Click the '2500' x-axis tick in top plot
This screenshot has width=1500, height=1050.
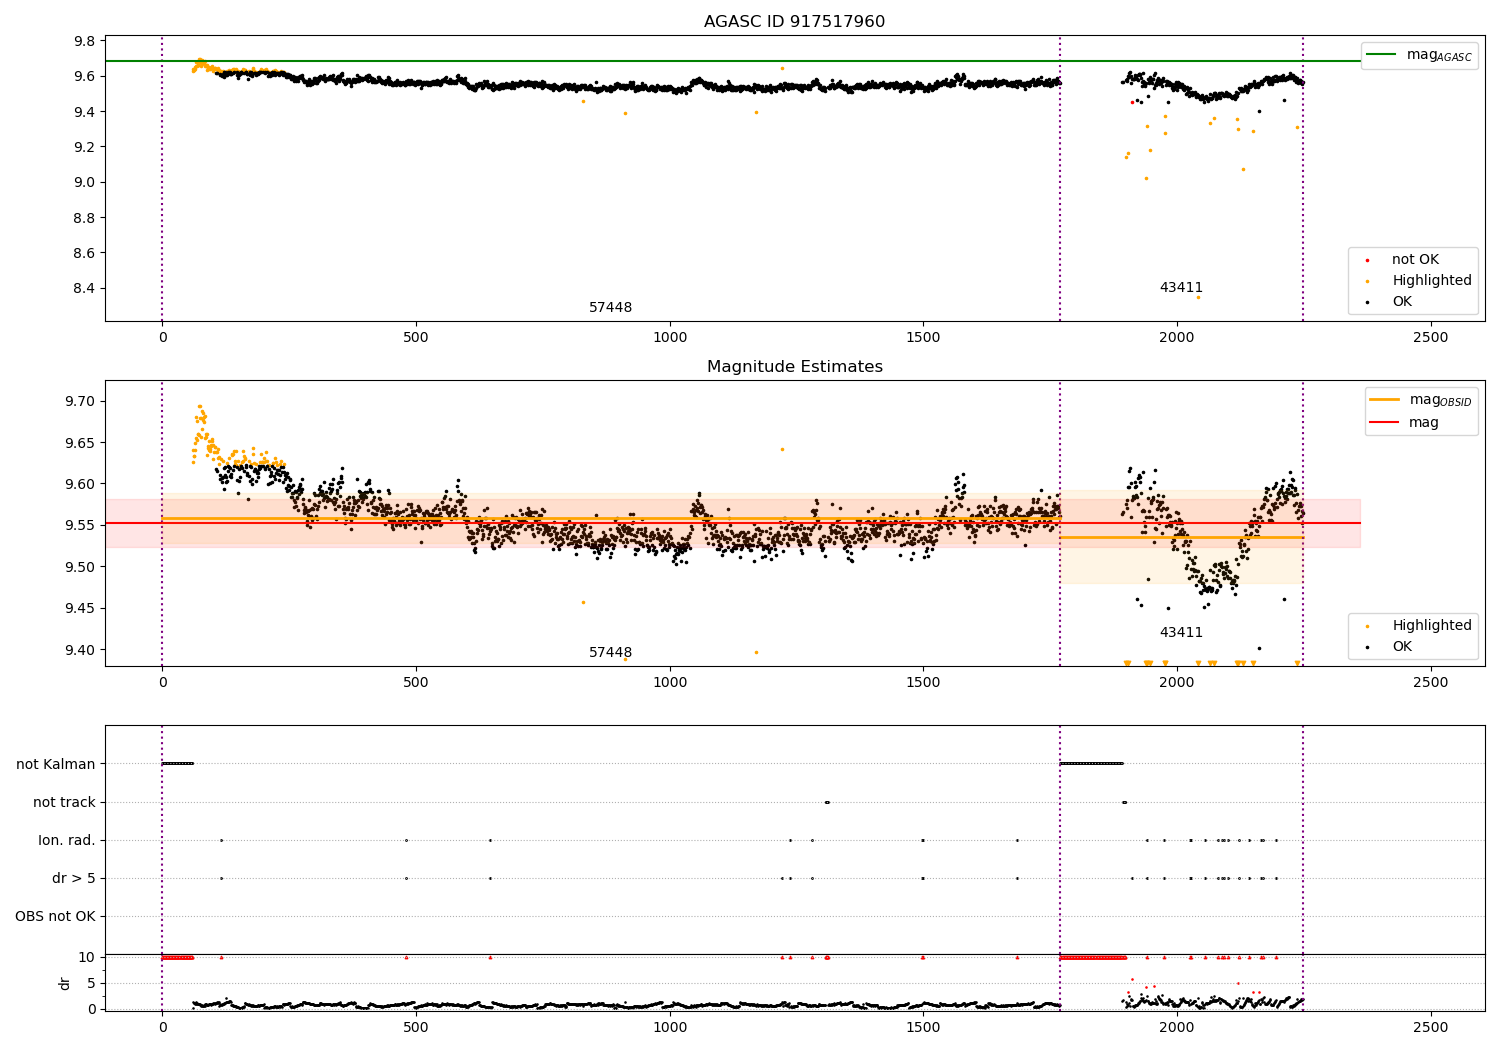click(1430, 338)
